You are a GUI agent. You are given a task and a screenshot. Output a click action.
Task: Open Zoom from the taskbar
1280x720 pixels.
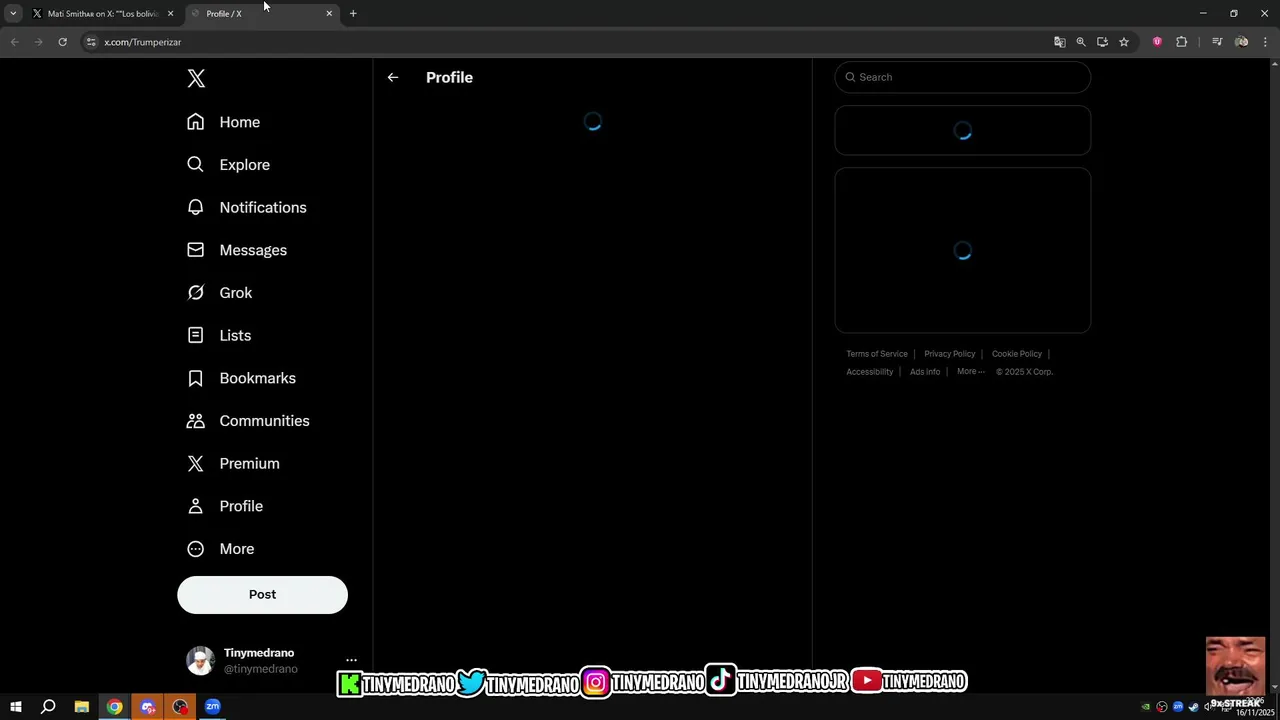point(213,707)
